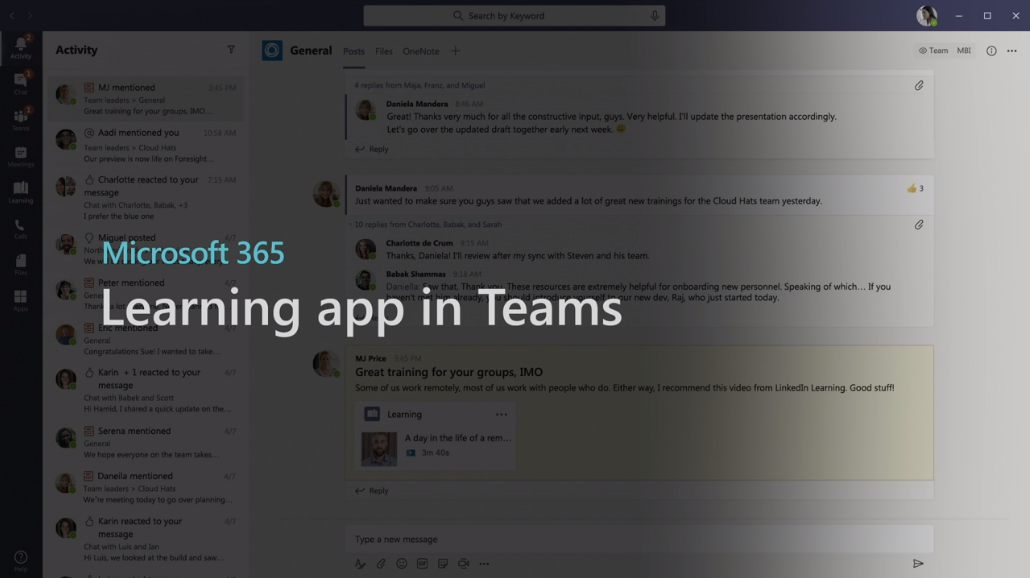This screenshot has width=1030, height=578.
Task: Switch to the Posts tab
Action: tap(353, 51)
